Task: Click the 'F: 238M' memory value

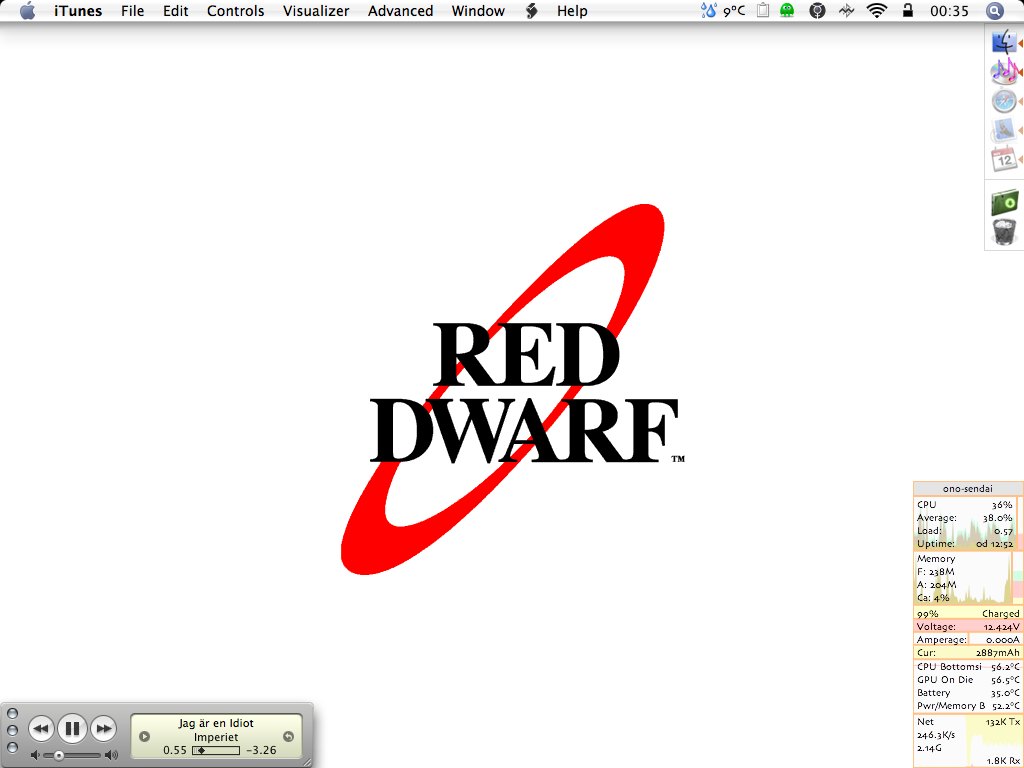Action: tap(936, 572)
